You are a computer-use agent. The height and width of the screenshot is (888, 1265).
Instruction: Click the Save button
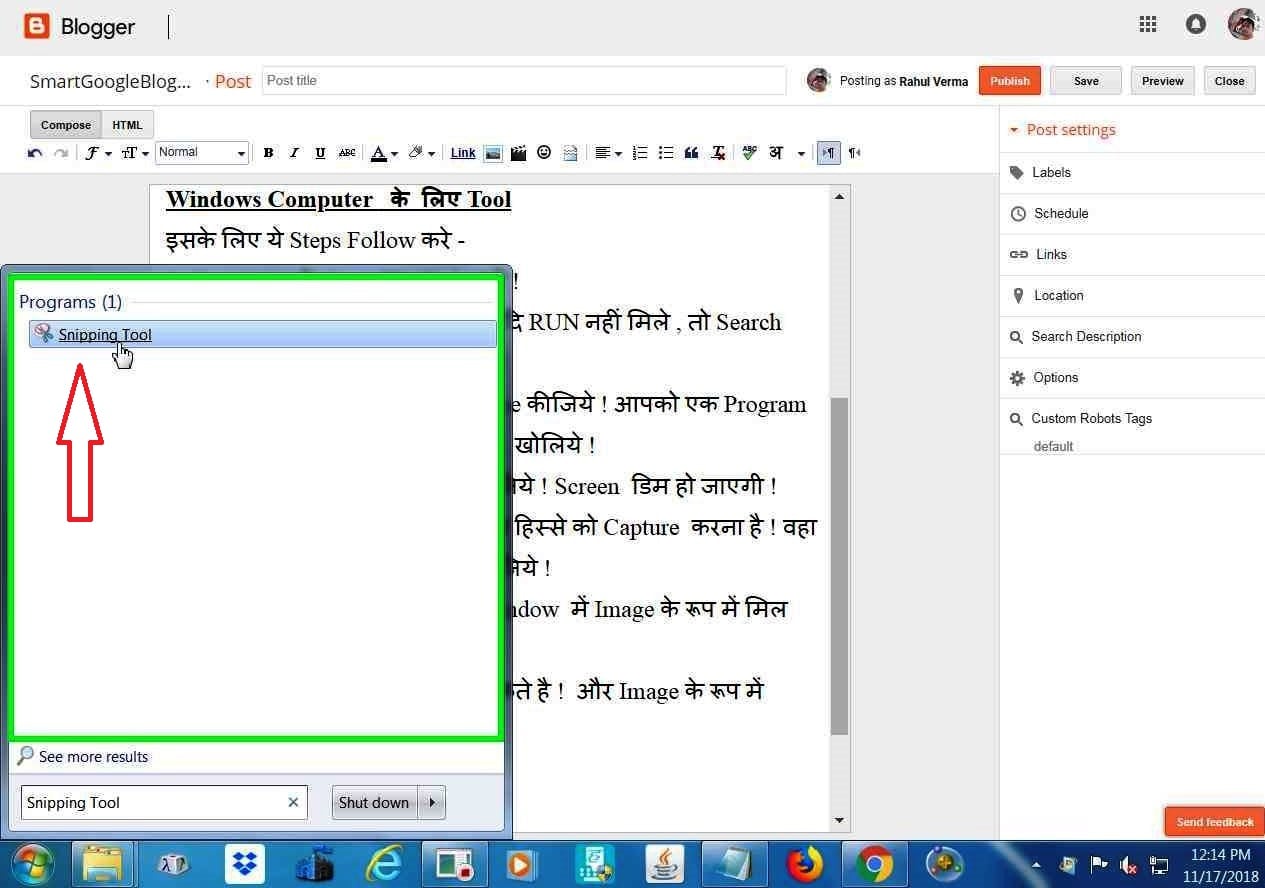1086,81
